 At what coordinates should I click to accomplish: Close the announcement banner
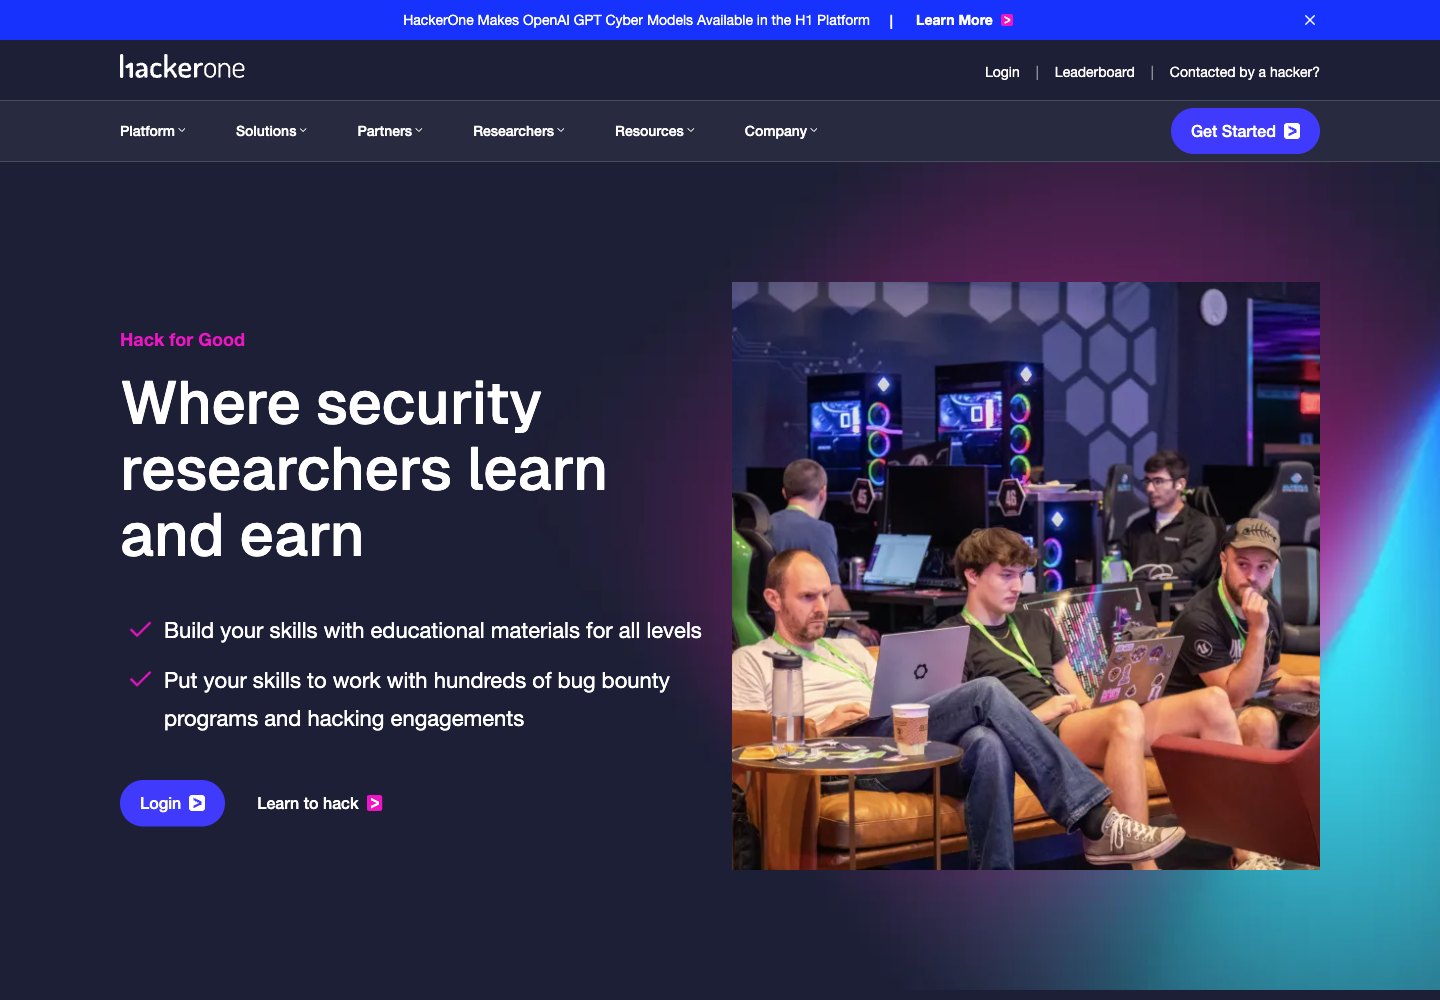click(x=1310, y=20)
